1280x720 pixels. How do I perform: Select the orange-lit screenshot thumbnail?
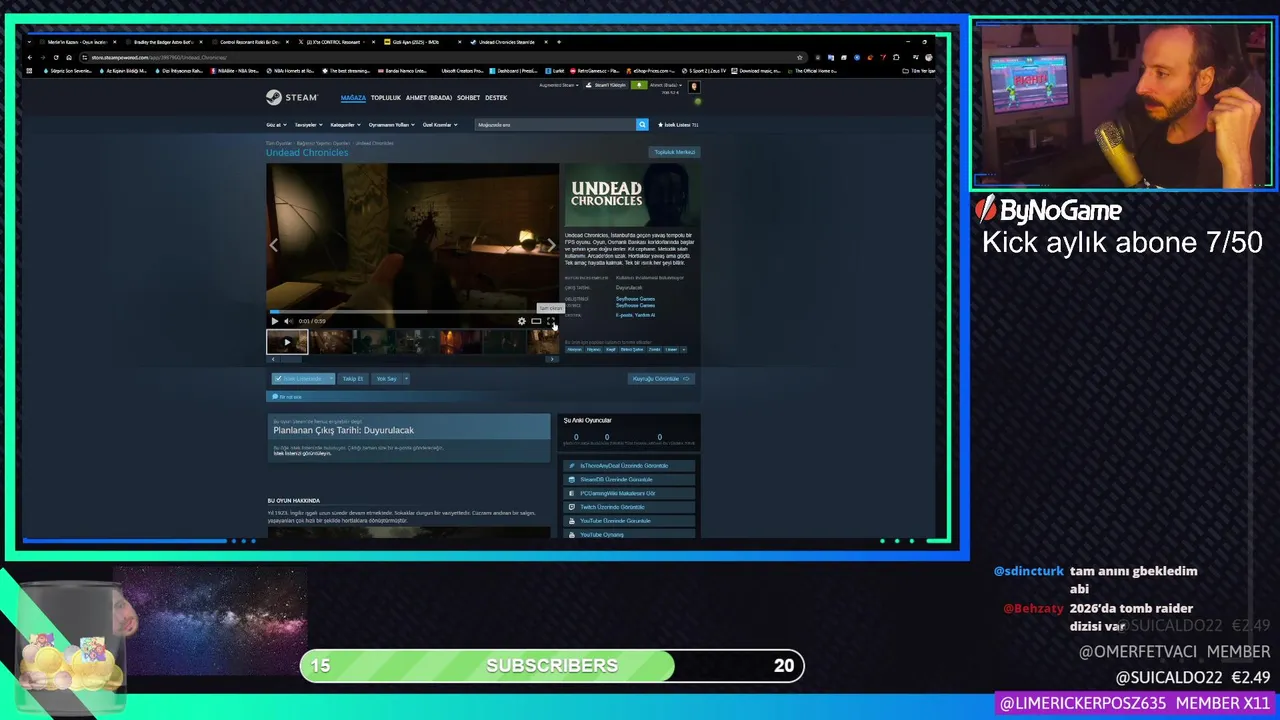(x=460, y=342)
